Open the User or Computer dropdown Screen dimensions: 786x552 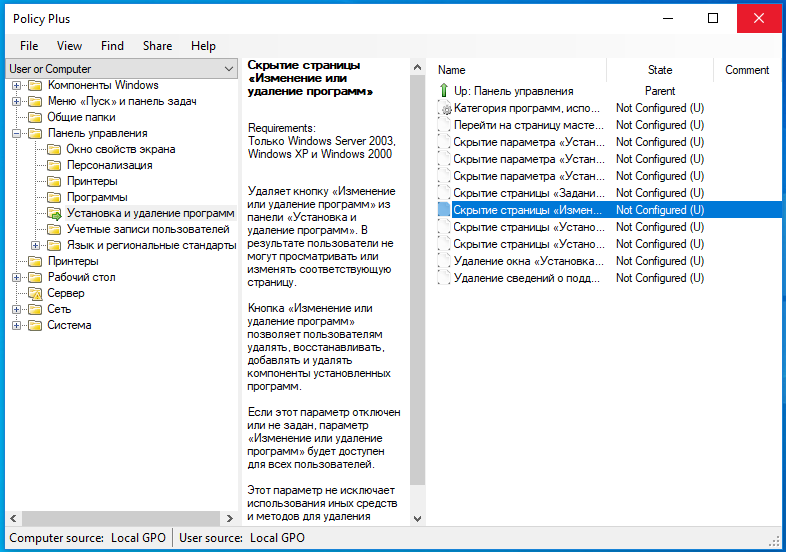click(x=122, y=69)
